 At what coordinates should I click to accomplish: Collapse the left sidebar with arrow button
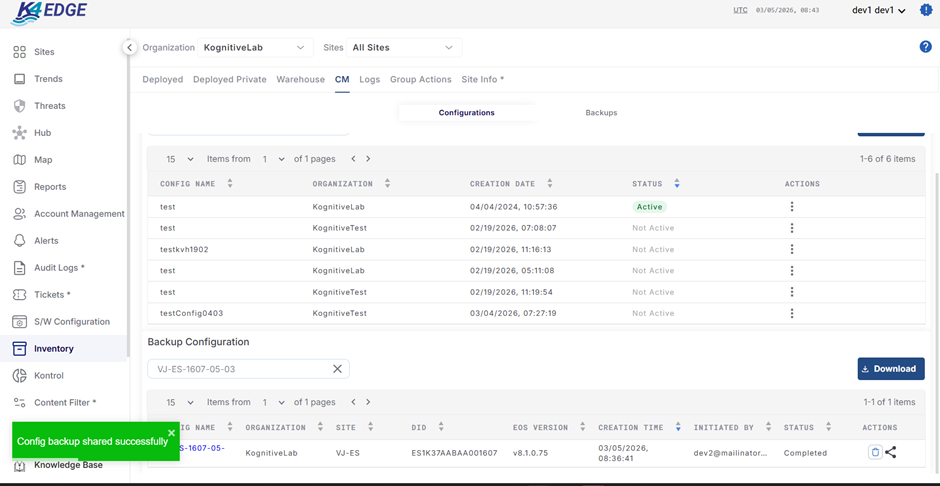tap(129, 47)
